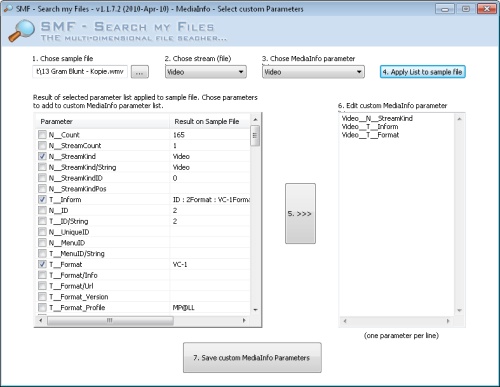Click parameter list scroll right arrow
500x387 pixels.
coord(244,320)
